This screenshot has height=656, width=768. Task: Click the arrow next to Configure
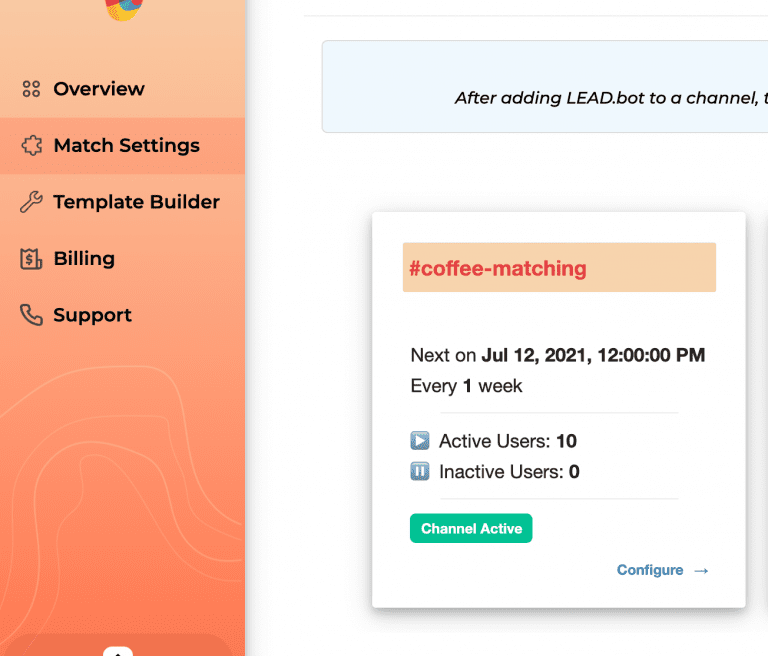pos(701,571)
